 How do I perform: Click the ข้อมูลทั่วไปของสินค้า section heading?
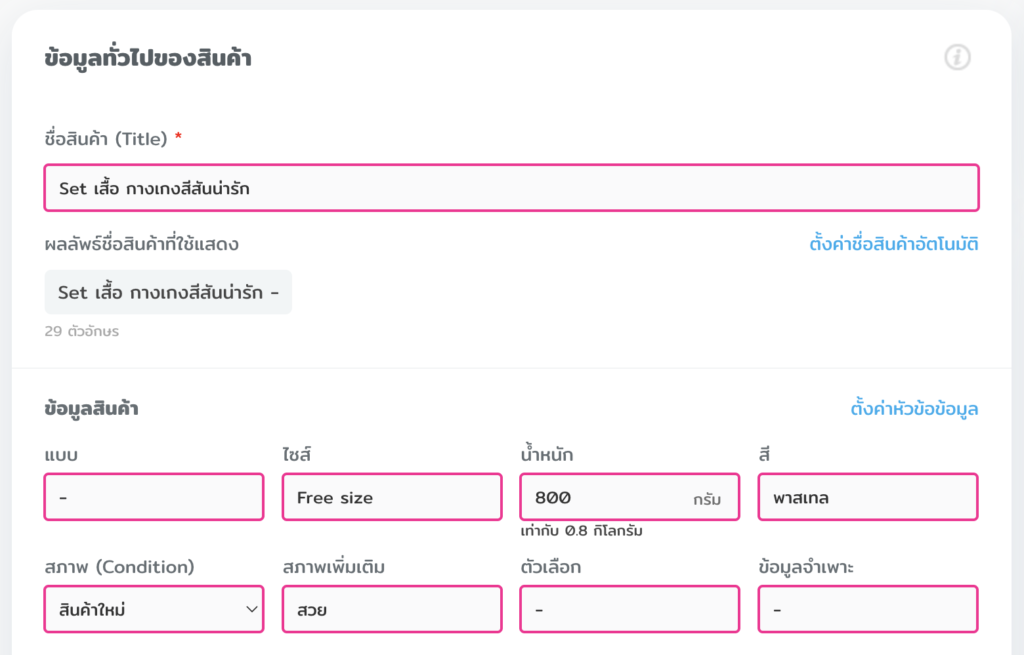147,59
